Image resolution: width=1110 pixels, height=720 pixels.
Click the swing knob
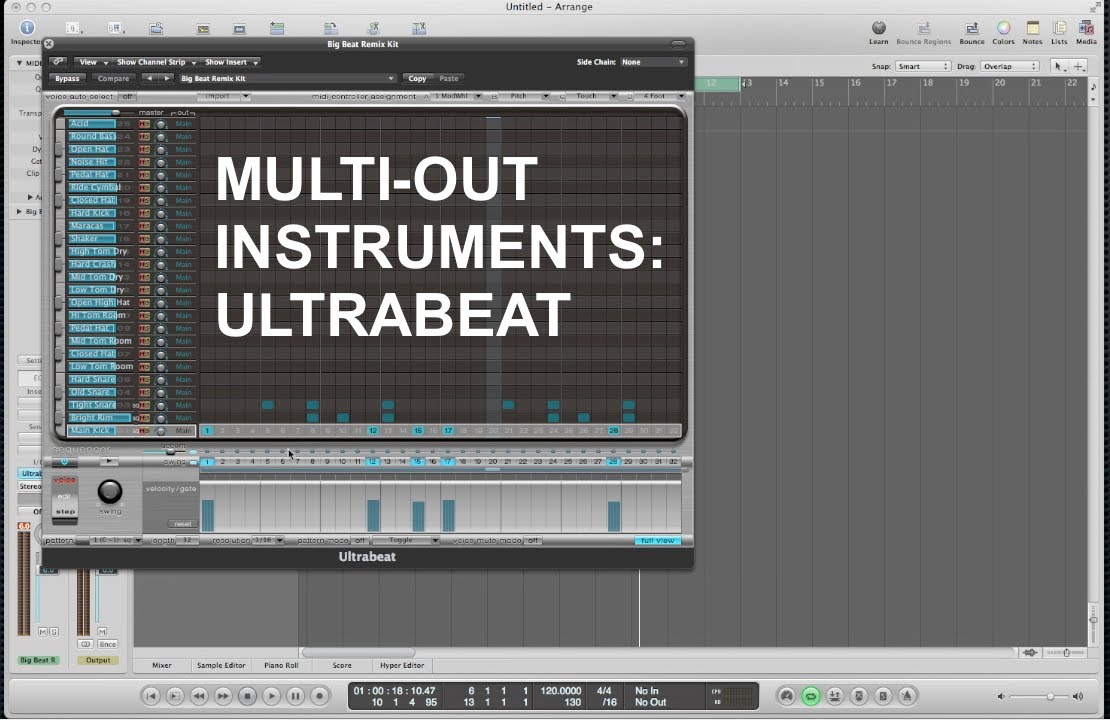pyautogui.click(x=110, y=491)
